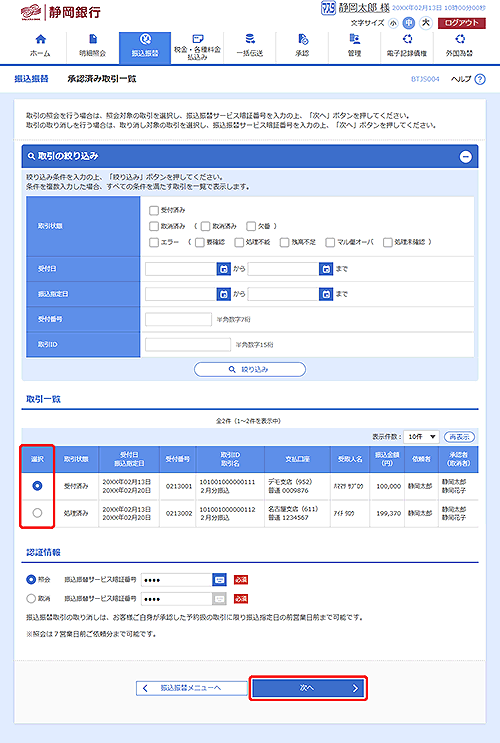Image resolution: width=500 pixels, height=743 pixels.
Task: Open the ホーム home icon
Action: [41, 39]
